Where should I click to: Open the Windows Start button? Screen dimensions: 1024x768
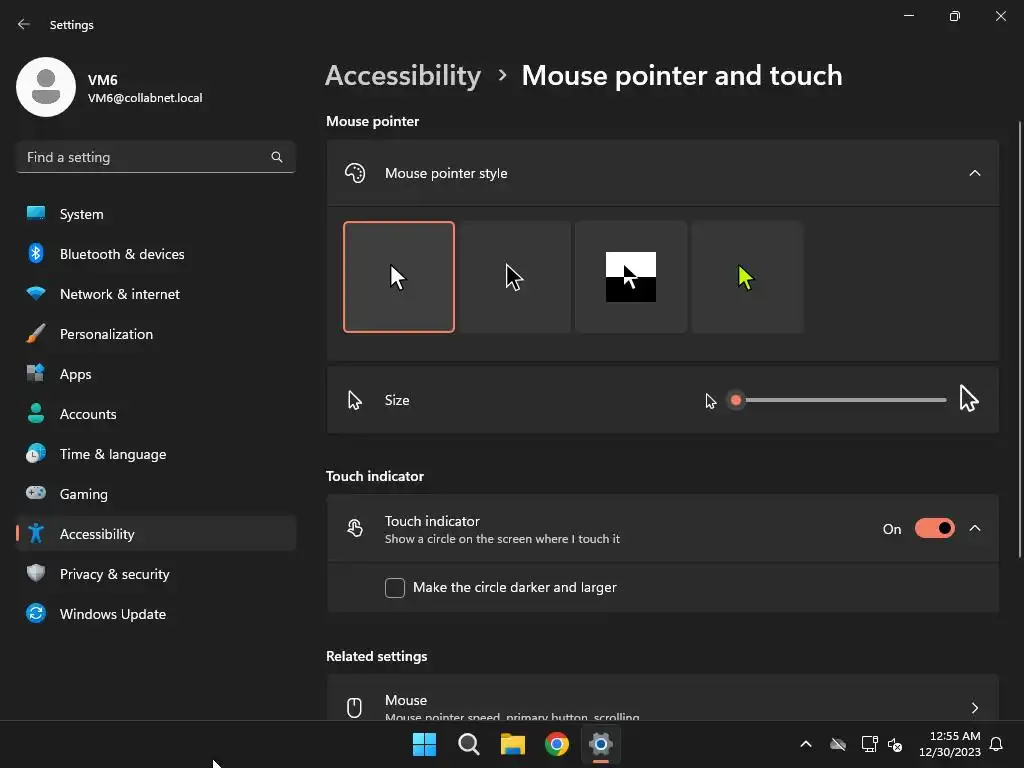(x=424, y=744)
